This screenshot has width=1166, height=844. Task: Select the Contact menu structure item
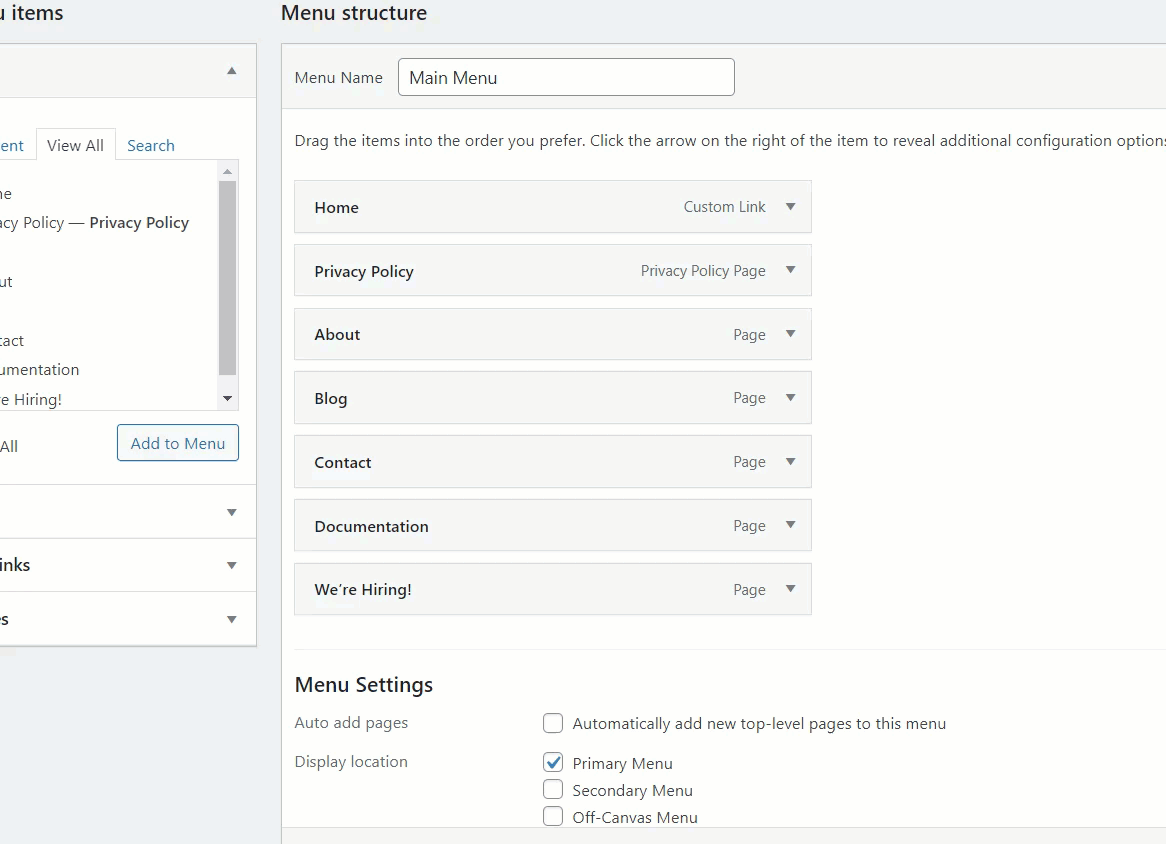553,462
